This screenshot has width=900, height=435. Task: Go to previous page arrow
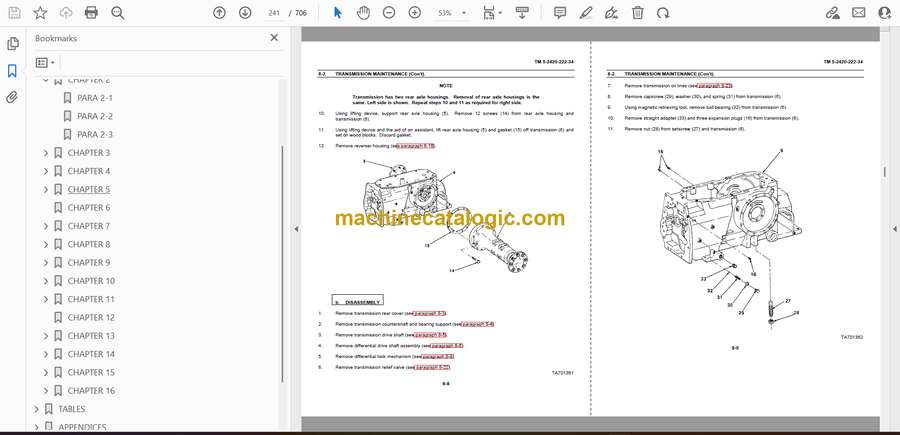(219, 13)
